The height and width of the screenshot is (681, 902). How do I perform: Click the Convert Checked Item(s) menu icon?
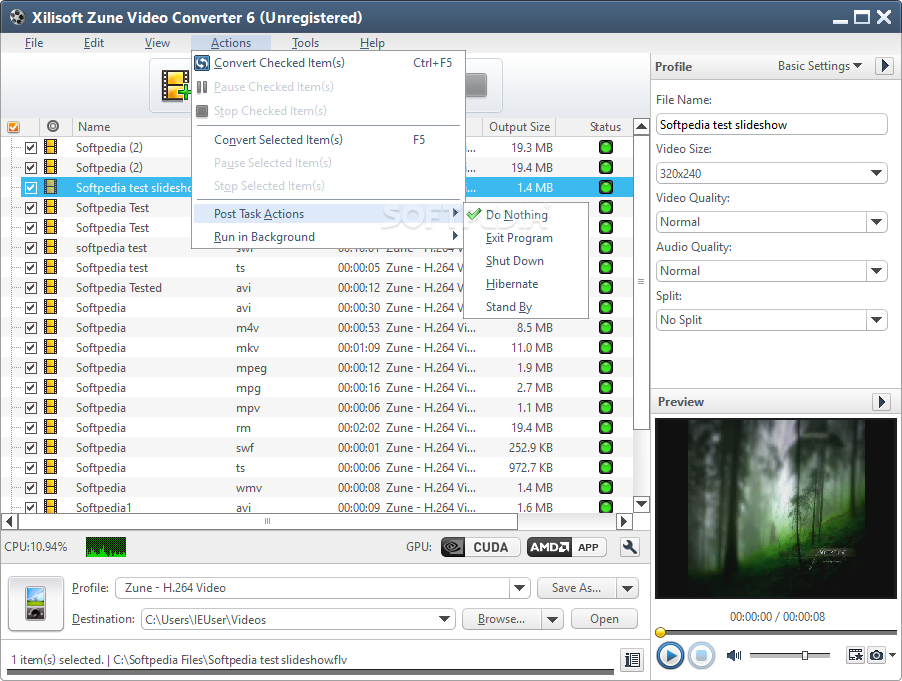[202, 63]
